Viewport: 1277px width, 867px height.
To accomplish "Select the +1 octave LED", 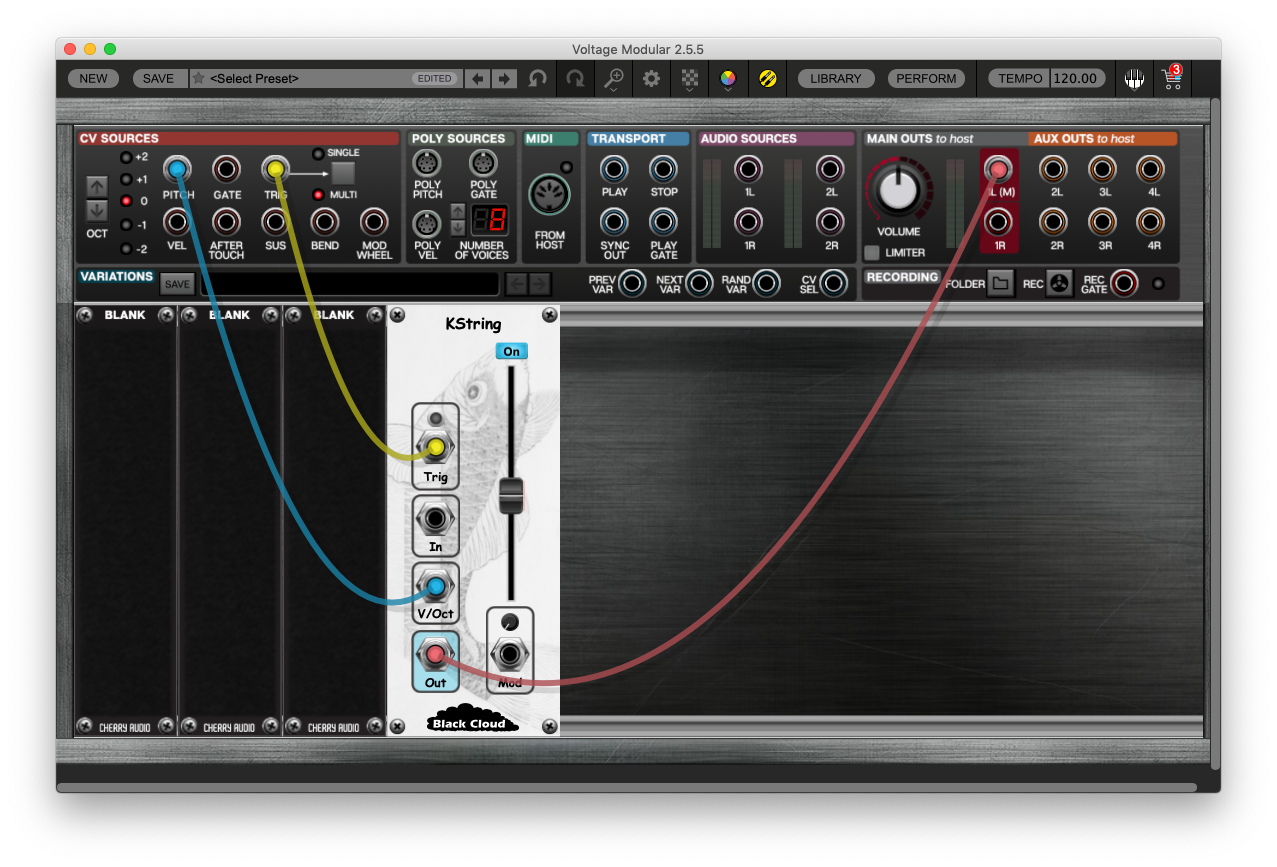I will 126,180.
